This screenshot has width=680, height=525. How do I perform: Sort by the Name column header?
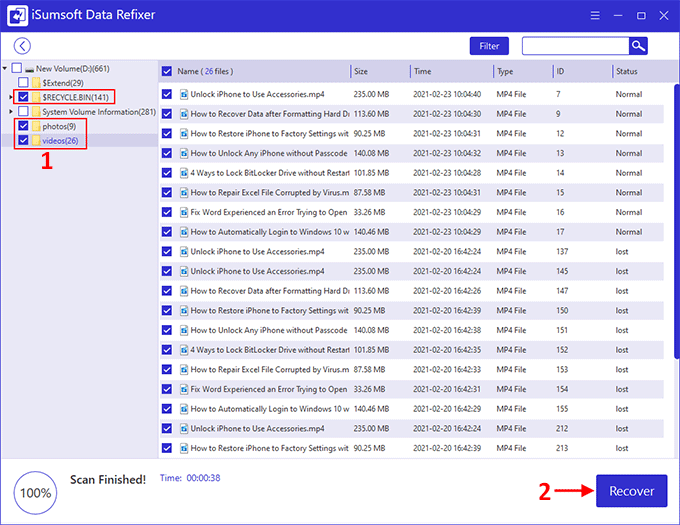(x=205, y=71)
